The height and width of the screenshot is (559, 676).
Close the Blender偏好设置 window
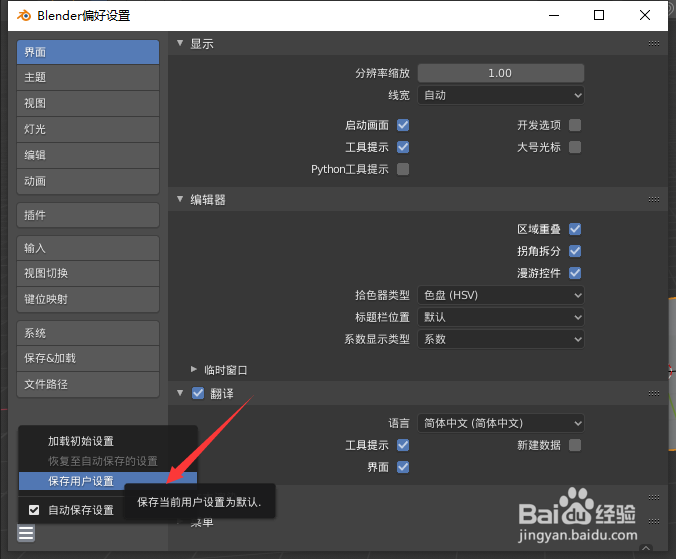[x=645, y=16]
